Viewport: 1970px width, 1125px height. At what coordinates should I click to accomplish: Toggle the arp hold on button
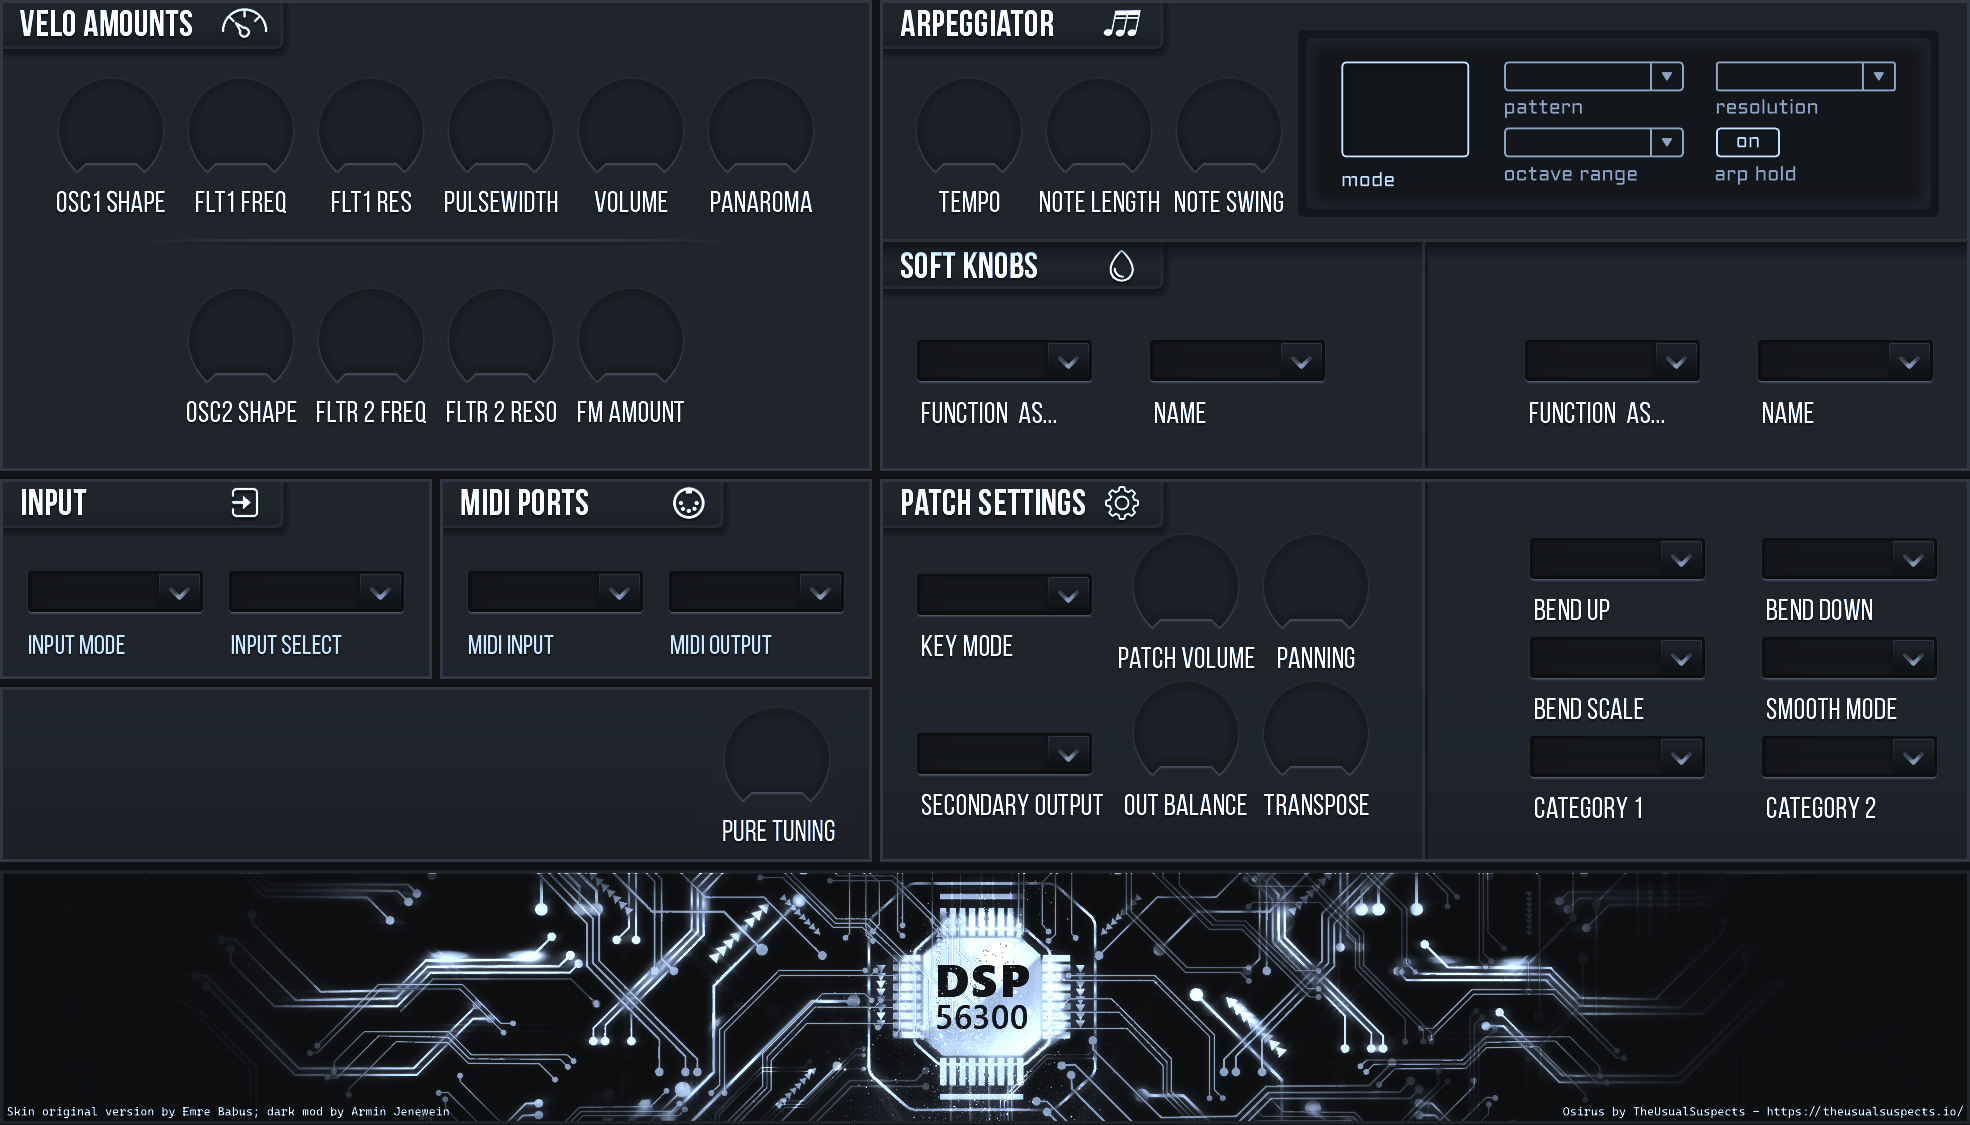(x=1747, y=142)
